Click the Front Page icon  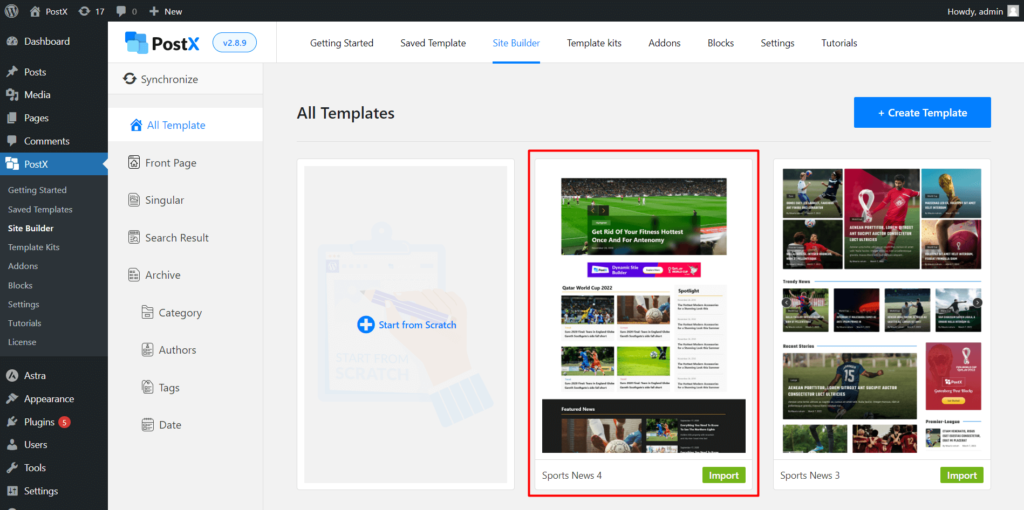(x=133, y=163)
